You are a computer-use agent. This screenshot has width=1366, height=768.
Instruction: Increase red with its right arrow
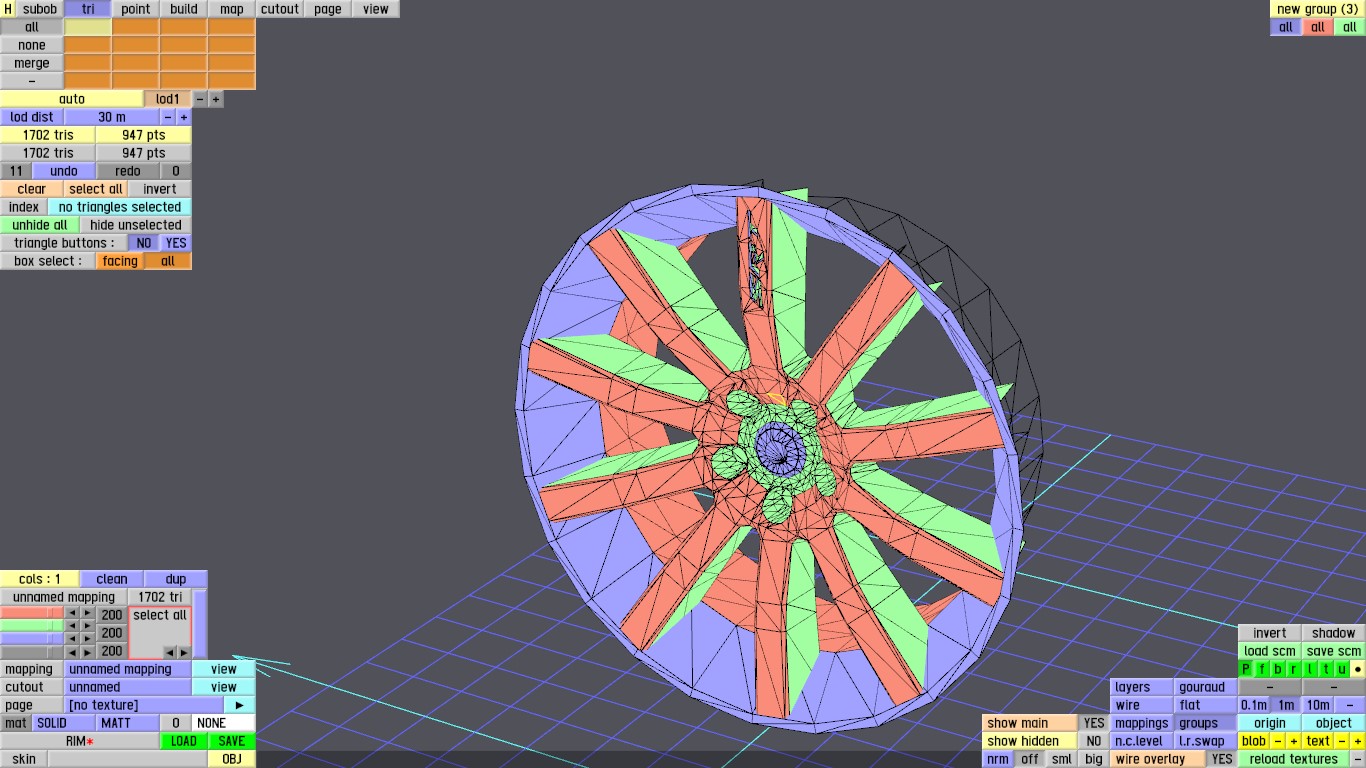[x=88, y=614]
